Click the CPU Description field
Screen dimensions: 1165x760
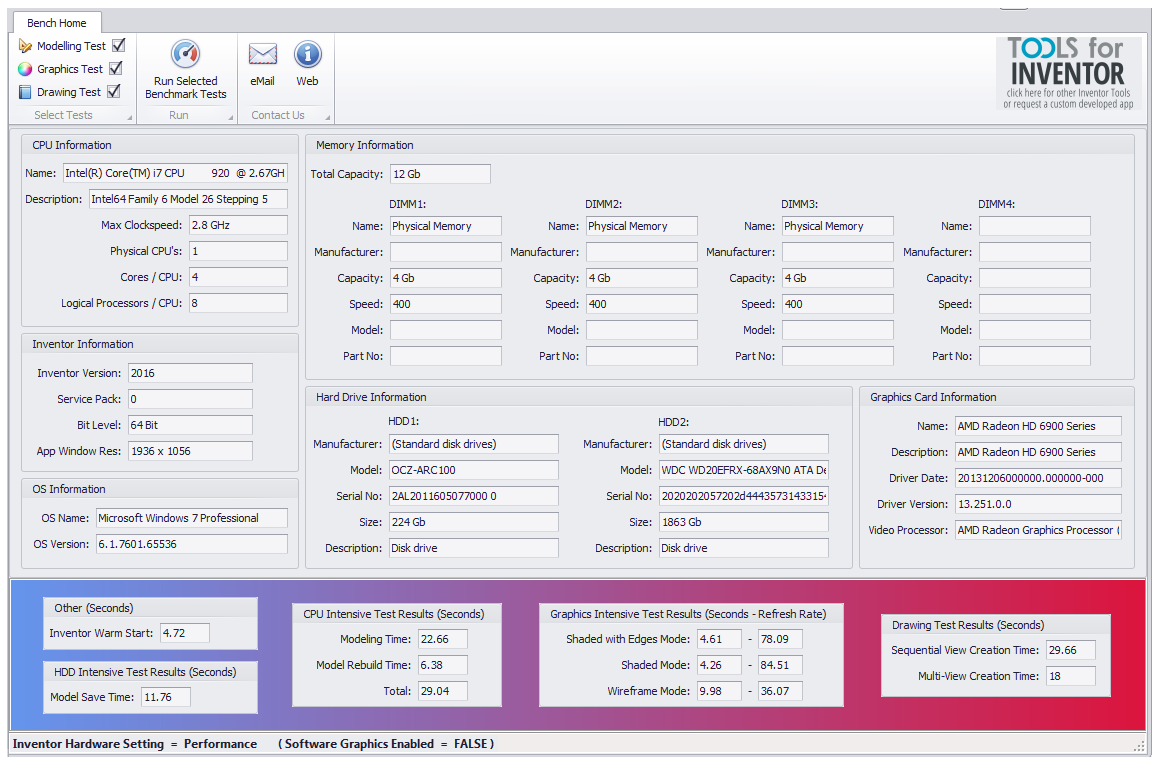click(188, 199)
